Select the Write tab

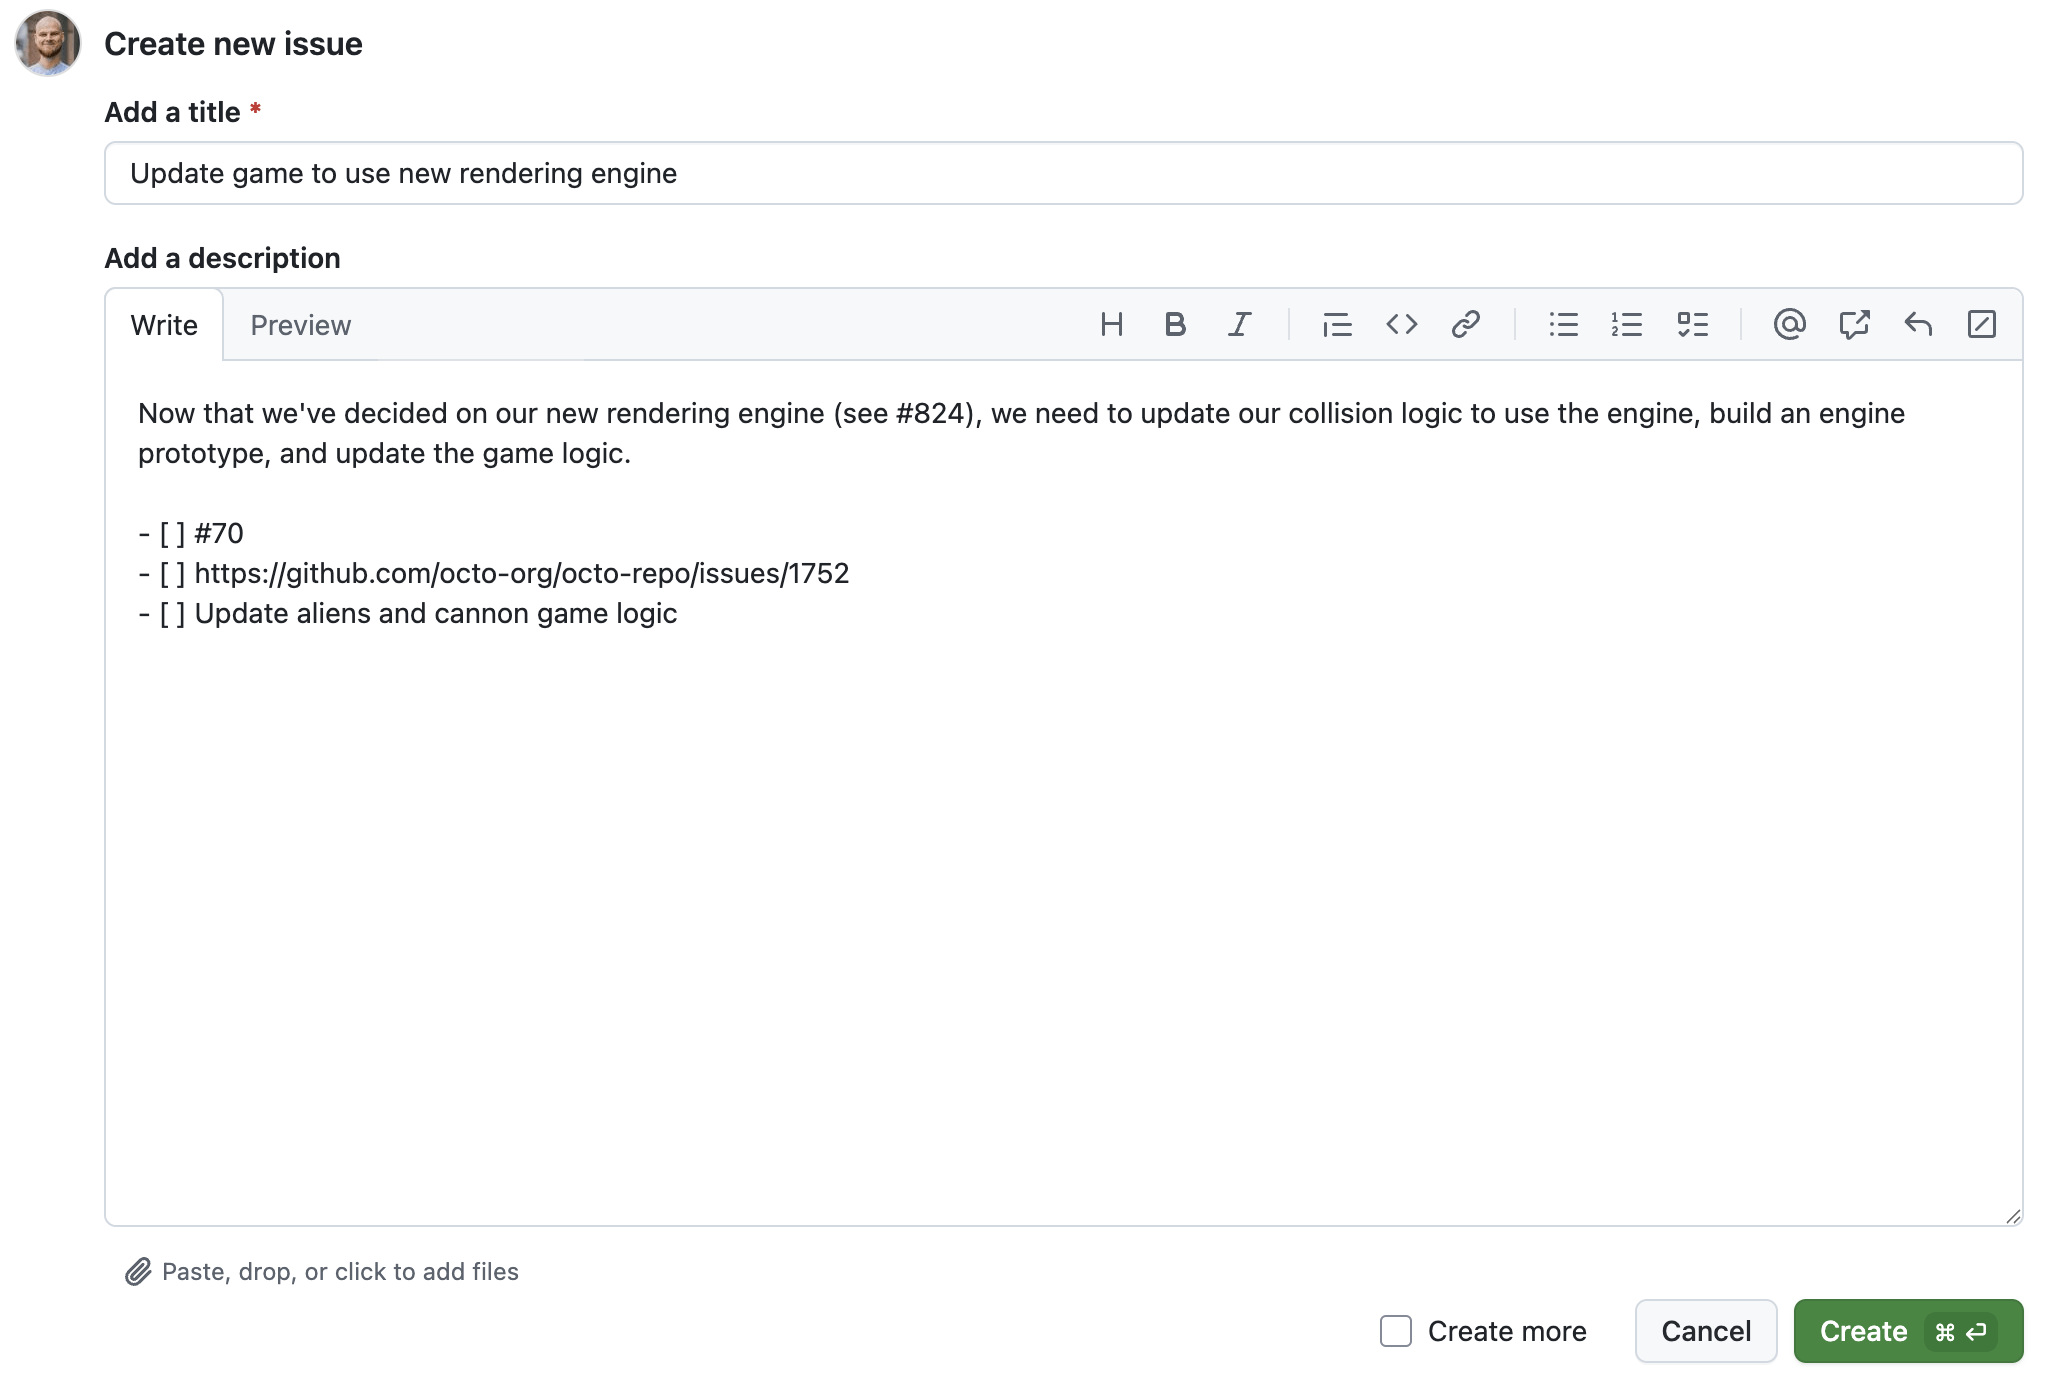point(163,324)
